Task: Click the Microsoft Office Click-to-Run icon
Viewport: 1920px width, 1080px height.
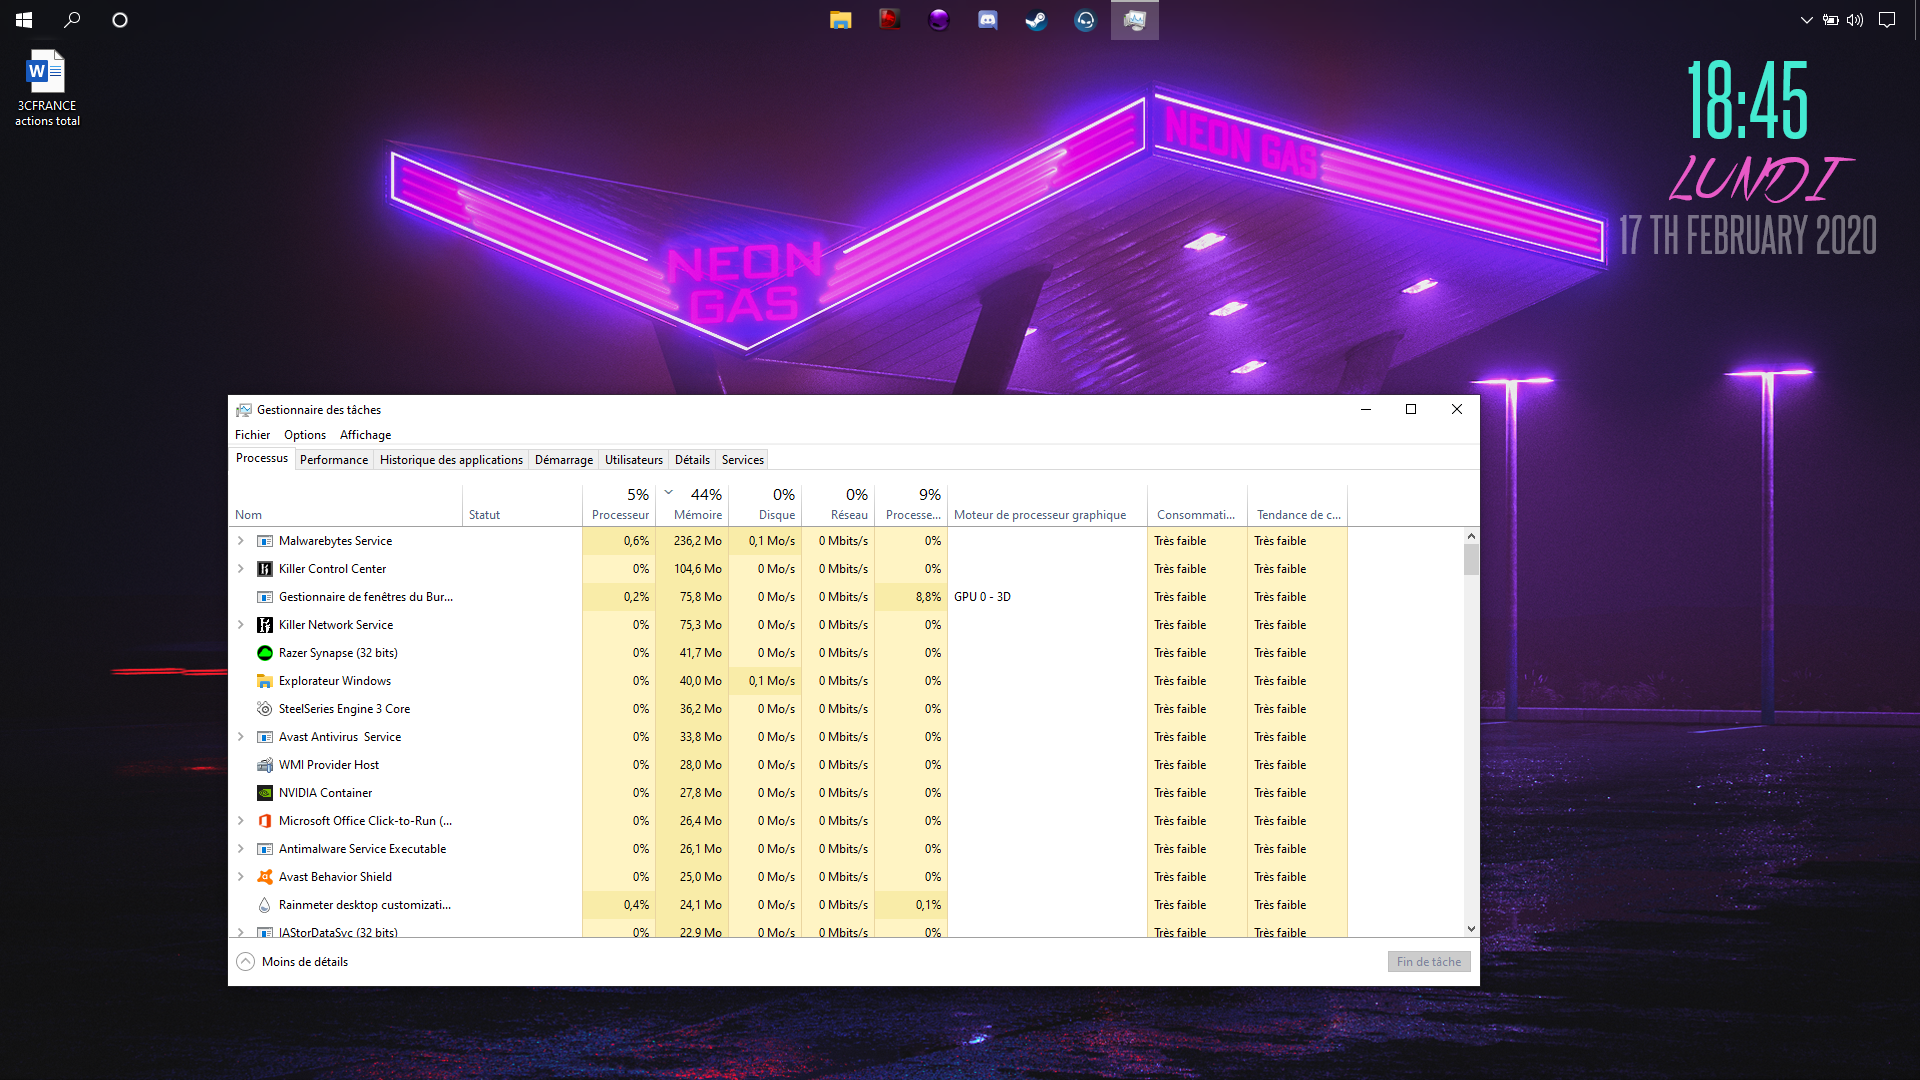Action: [x=265, y=821]
